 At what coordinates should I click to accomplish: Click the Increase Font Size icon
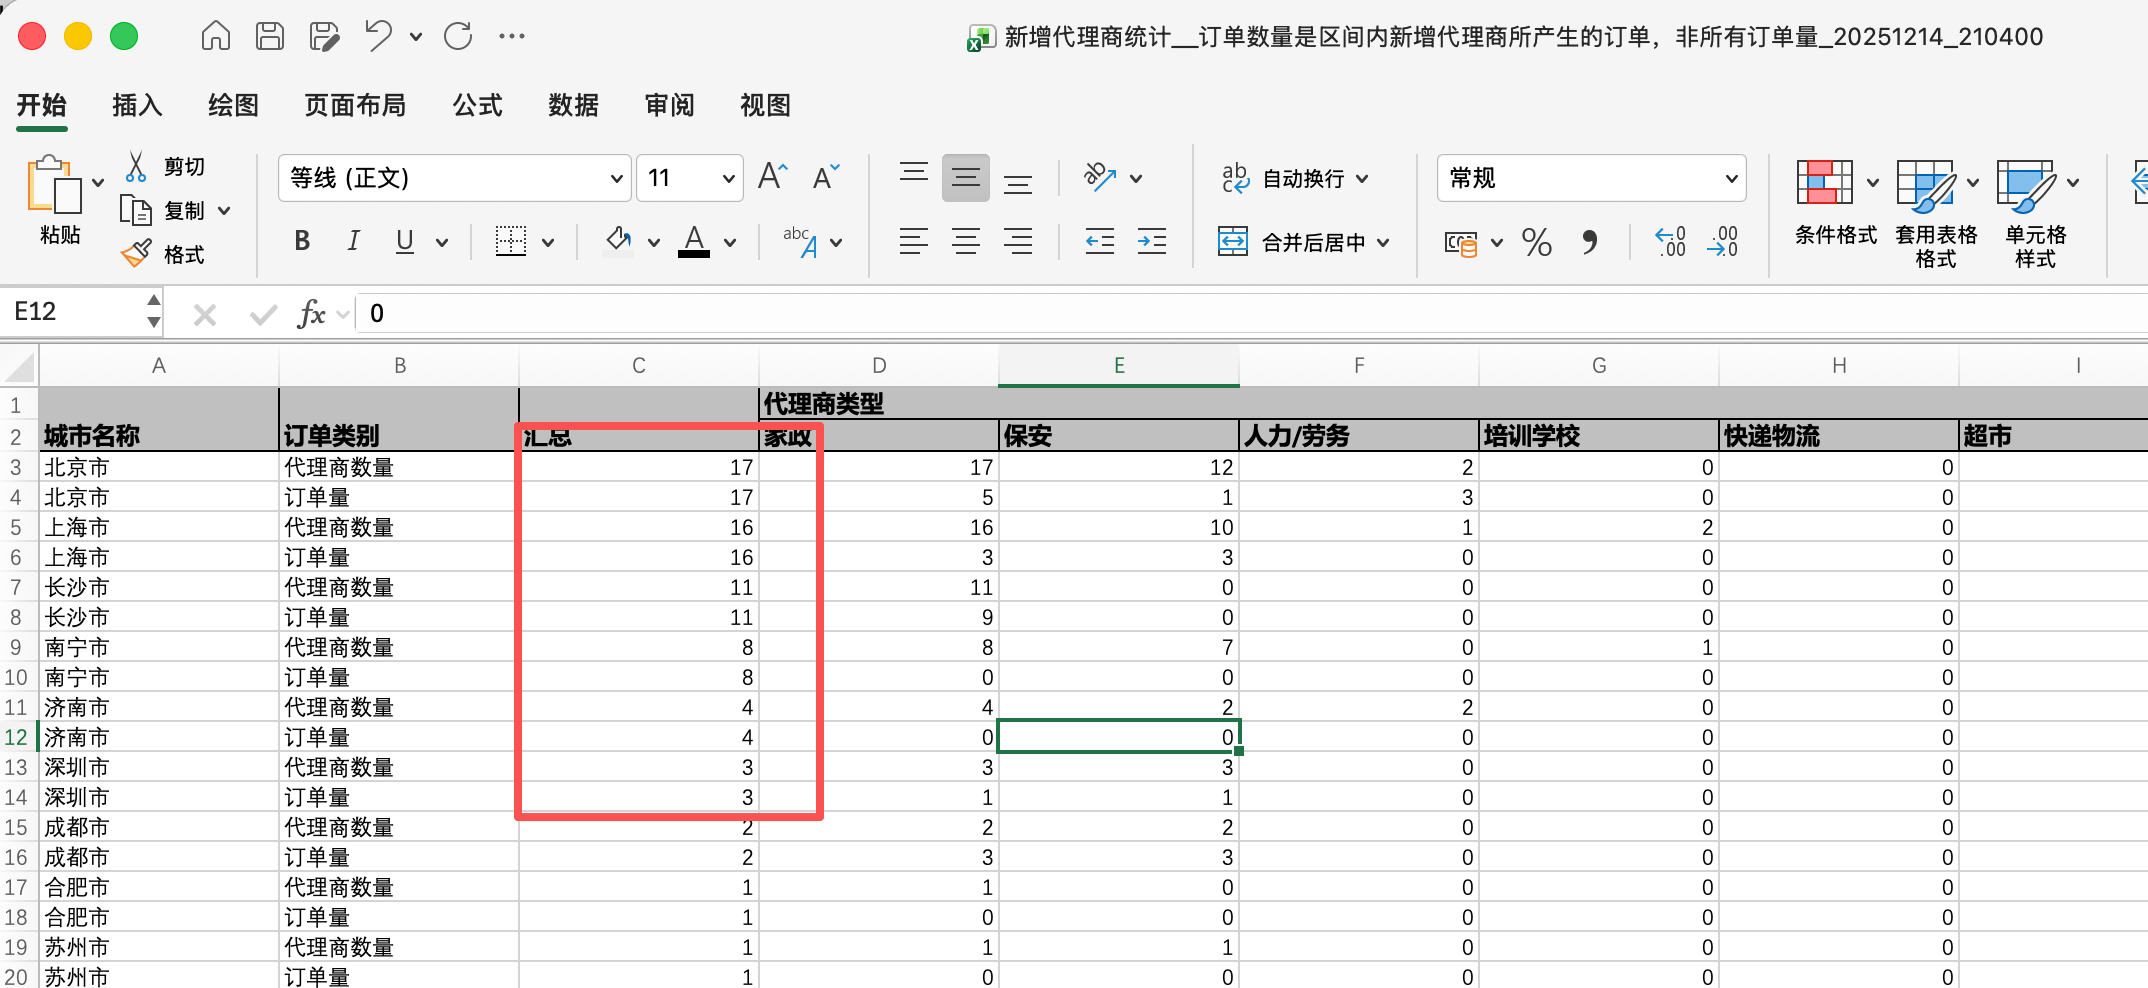[x=772, y=177]
